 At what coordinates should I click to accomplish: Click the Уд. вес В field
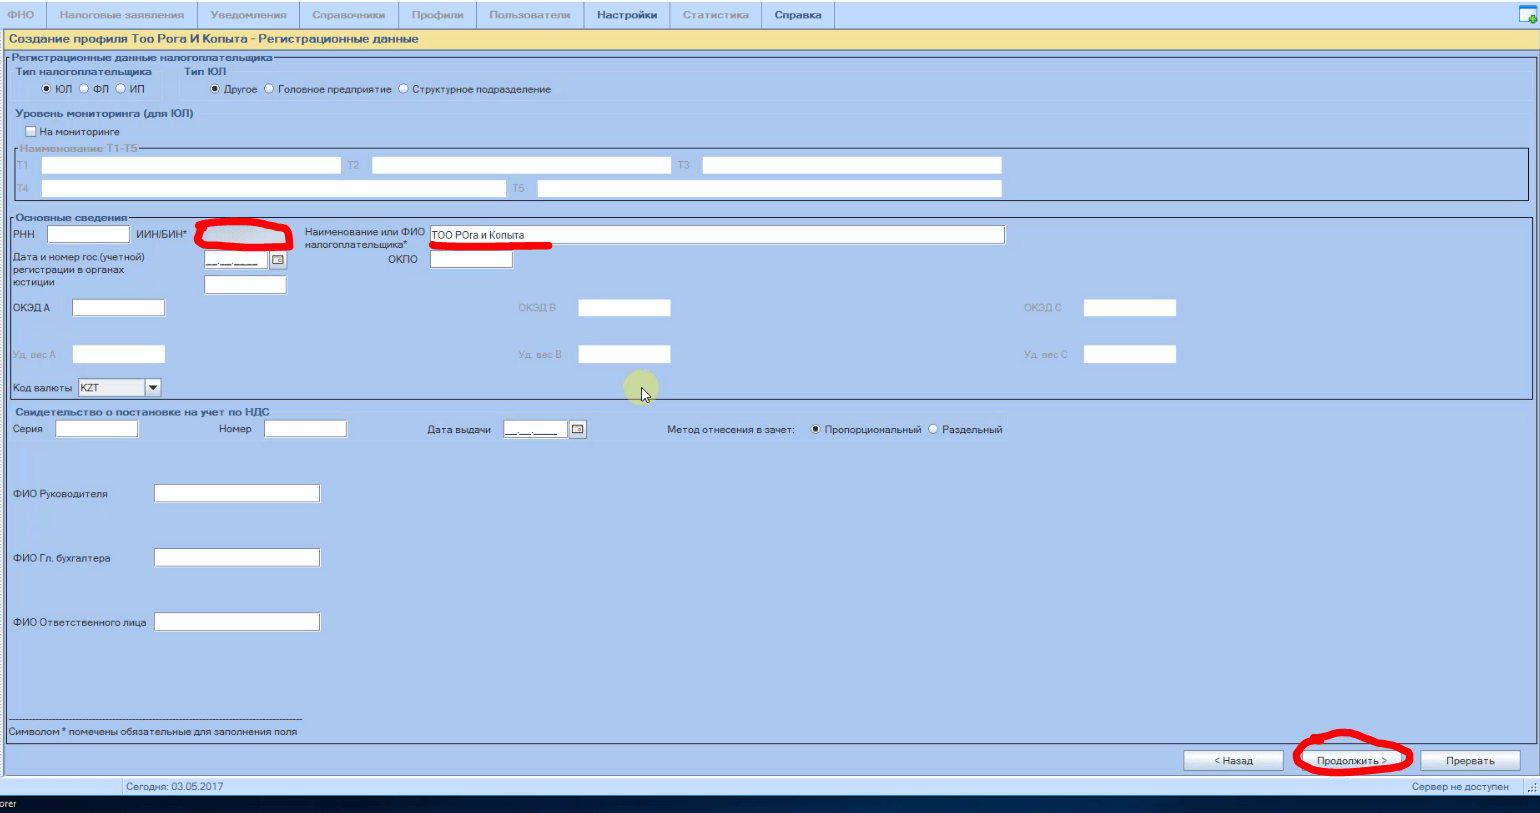(x=624, y=354)
